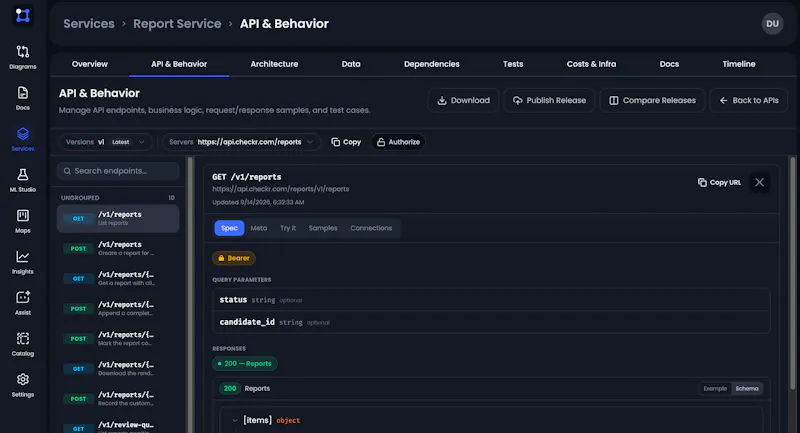The width and height of the screenshot is (800, 433).
Task: Select the Meta sub-tab
Action: 259,228
